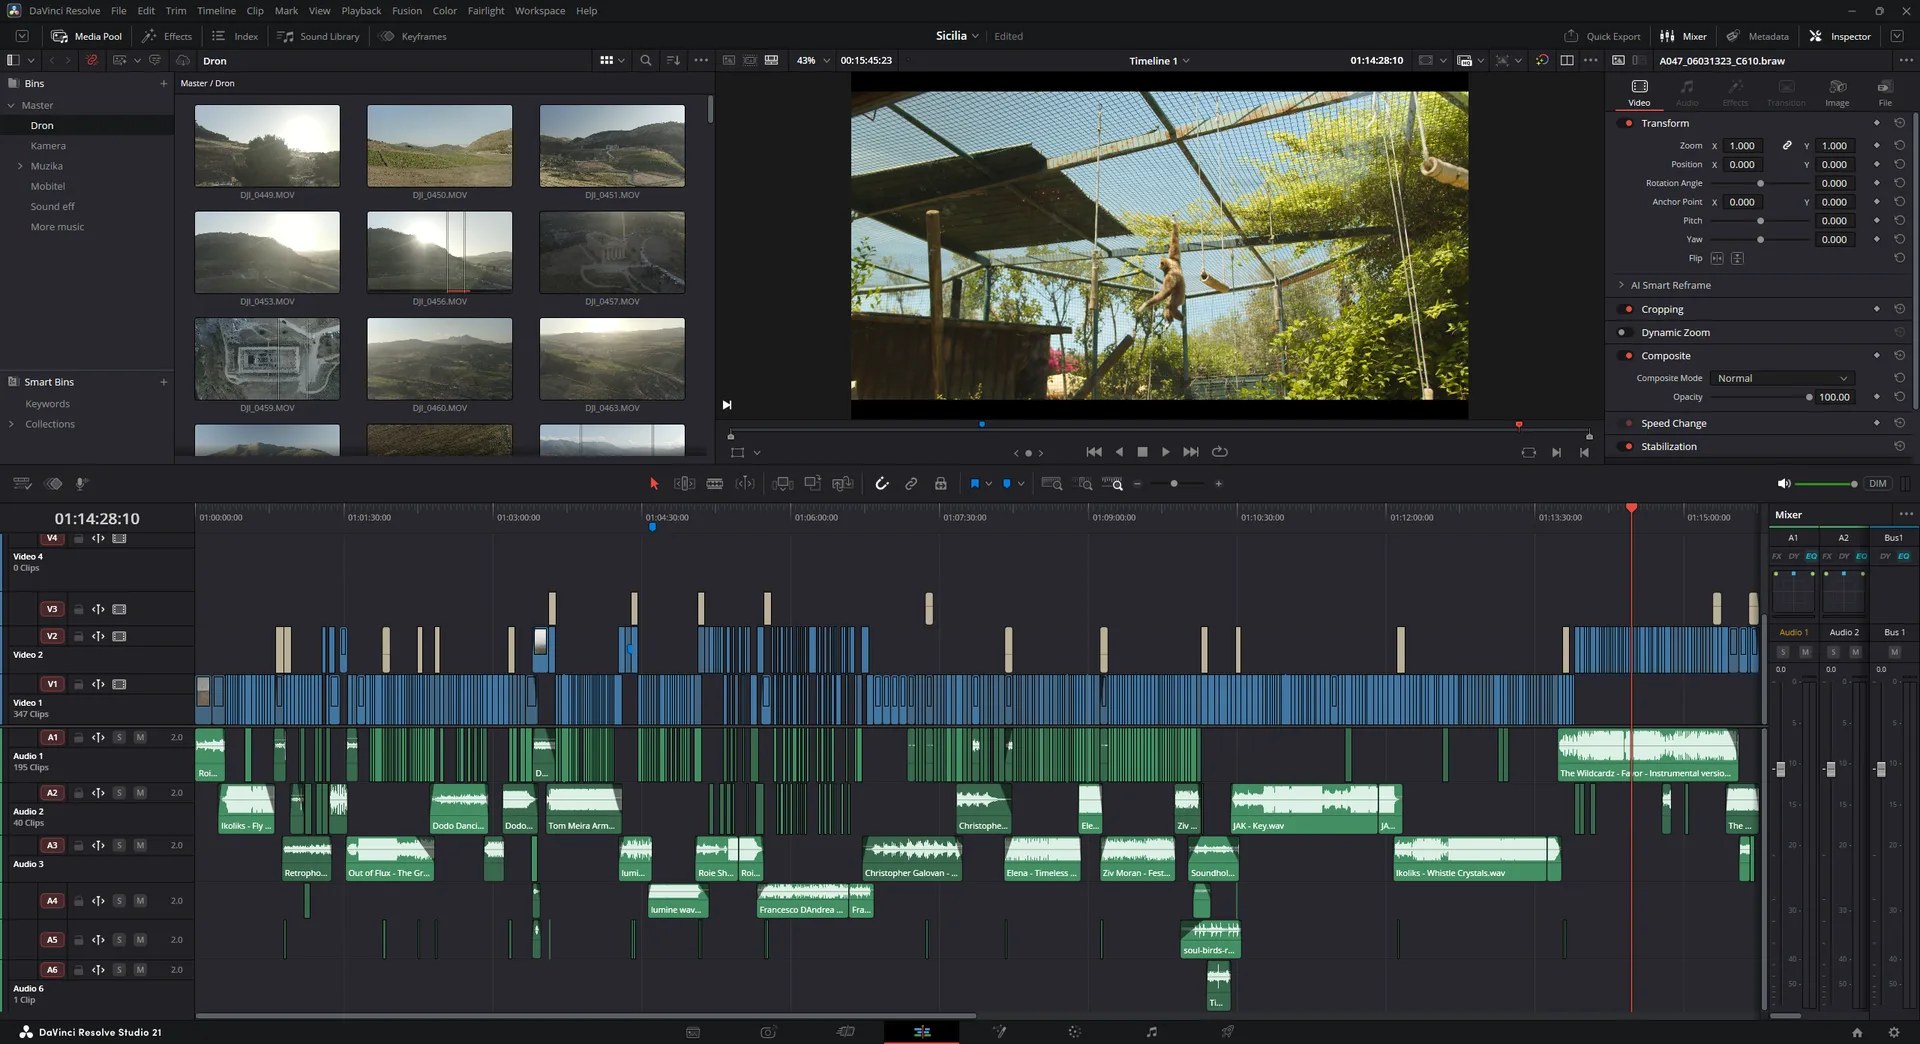The height and width of the screenshot is (1044, 1920).
Task: Open the Metadata panel
Action: coord(1757,36)
